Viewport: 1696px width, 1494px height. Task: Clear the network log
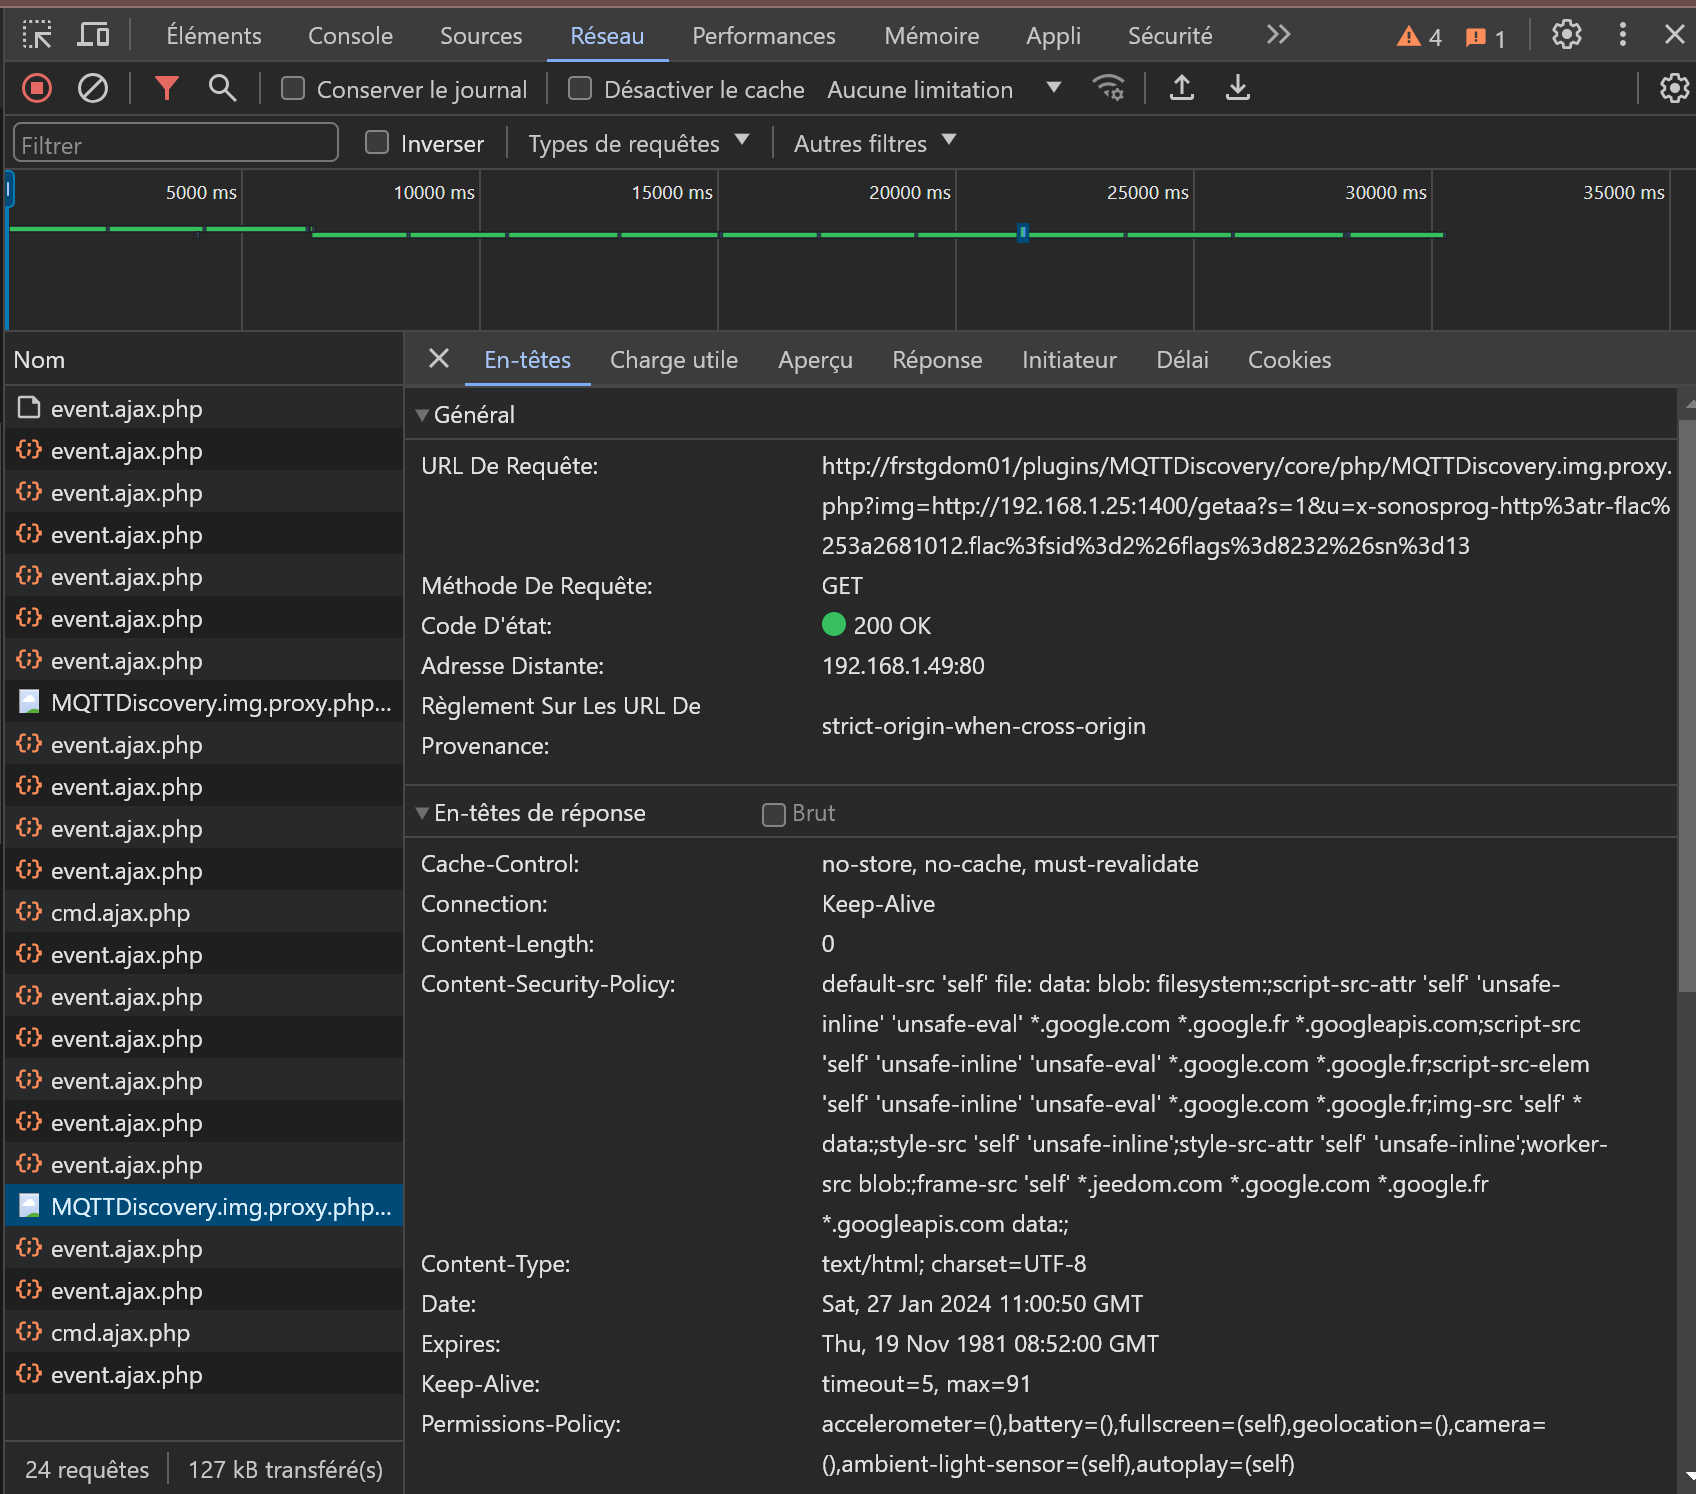(93, 89)
